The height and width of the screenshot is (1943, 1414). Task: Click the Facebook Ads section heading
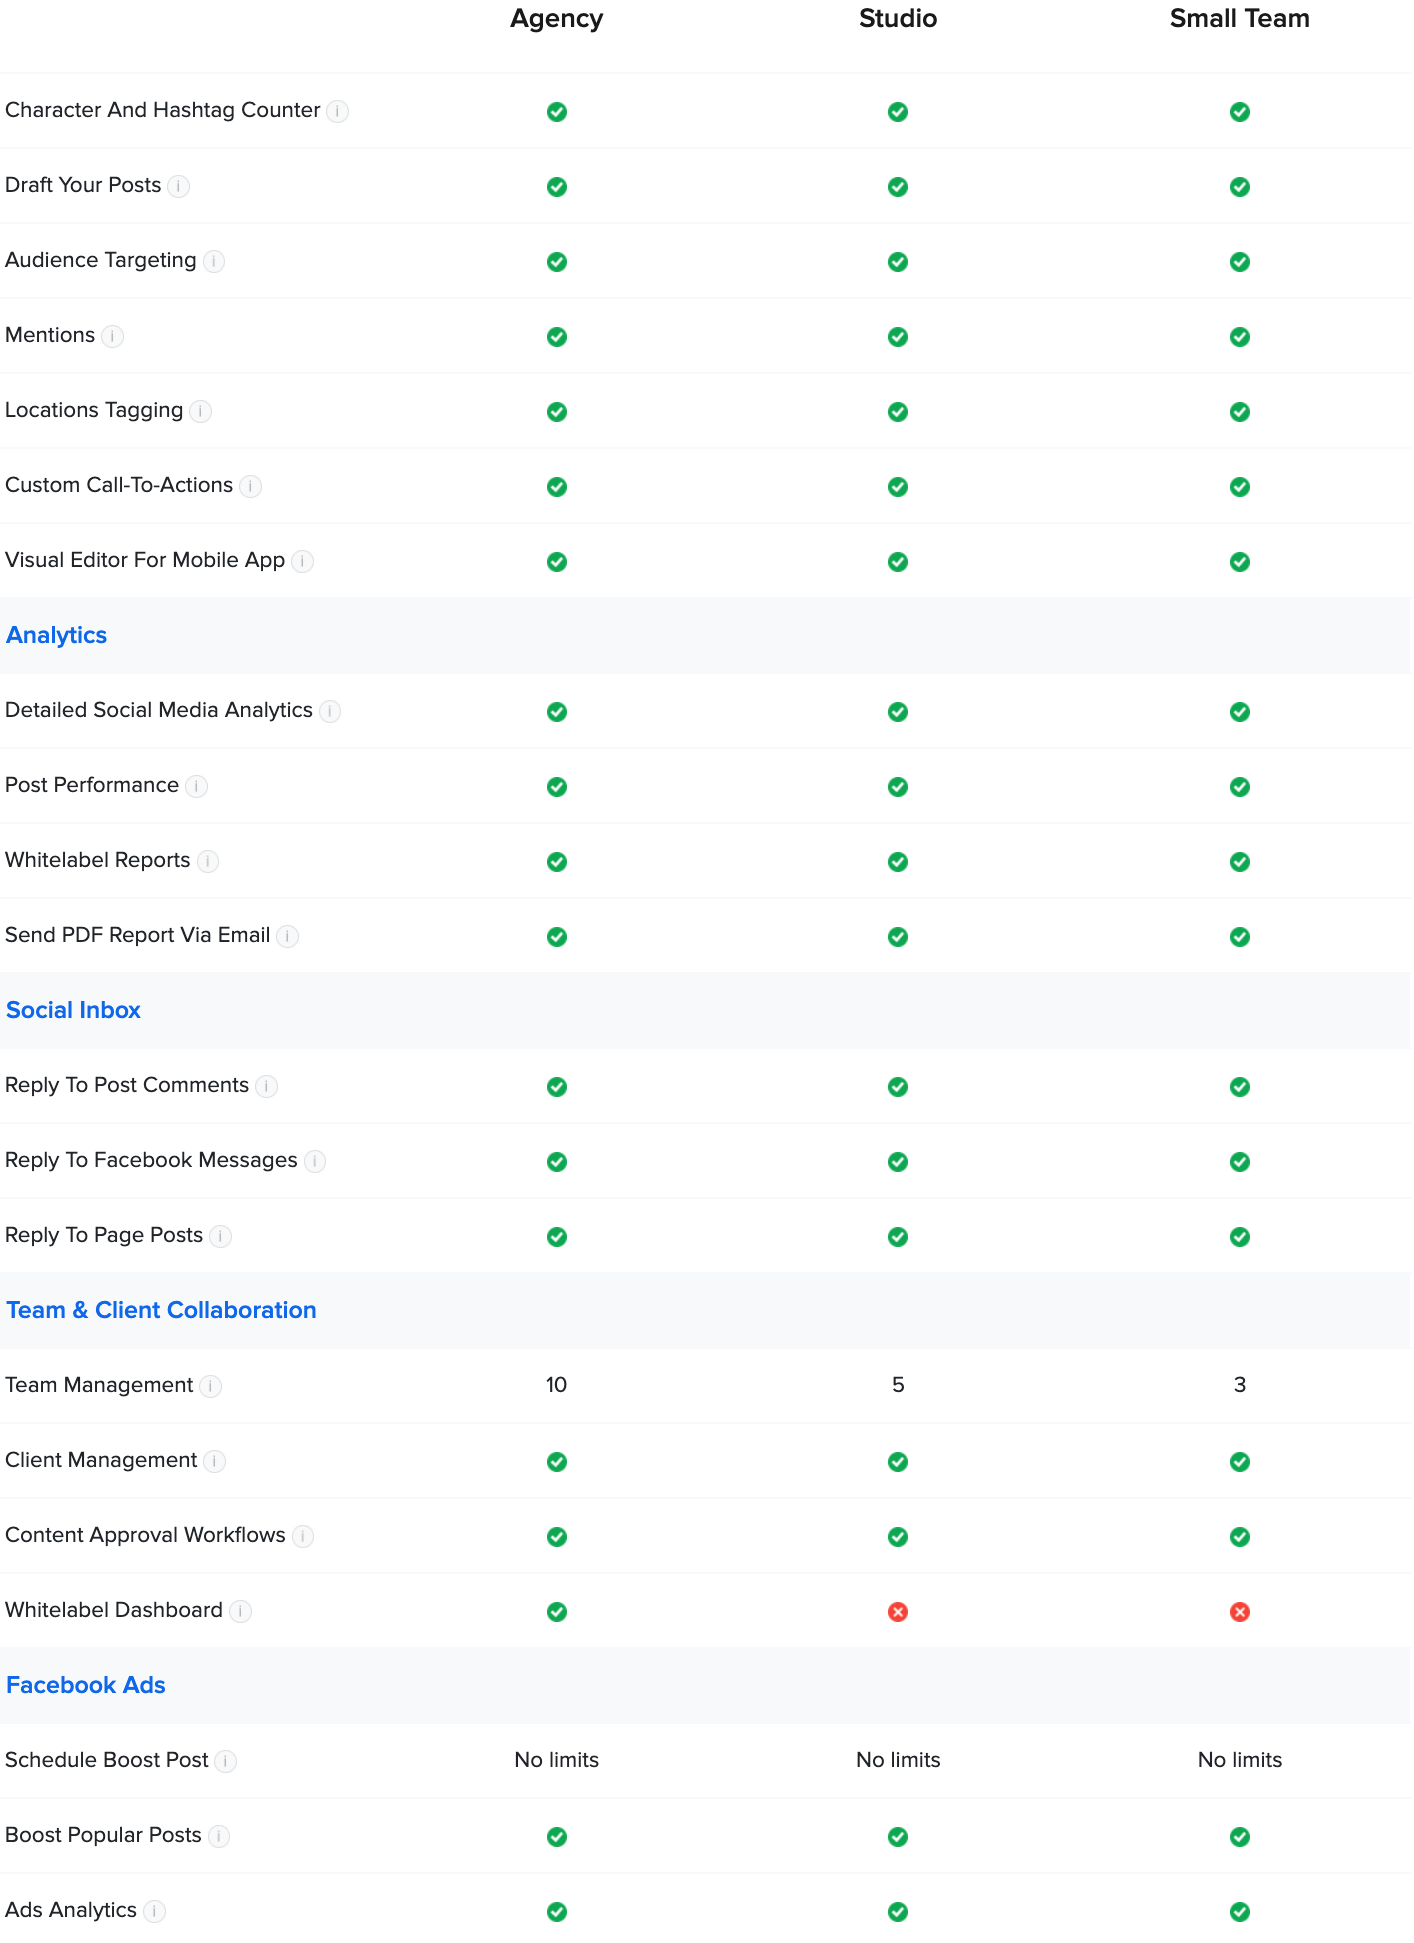86,1685
